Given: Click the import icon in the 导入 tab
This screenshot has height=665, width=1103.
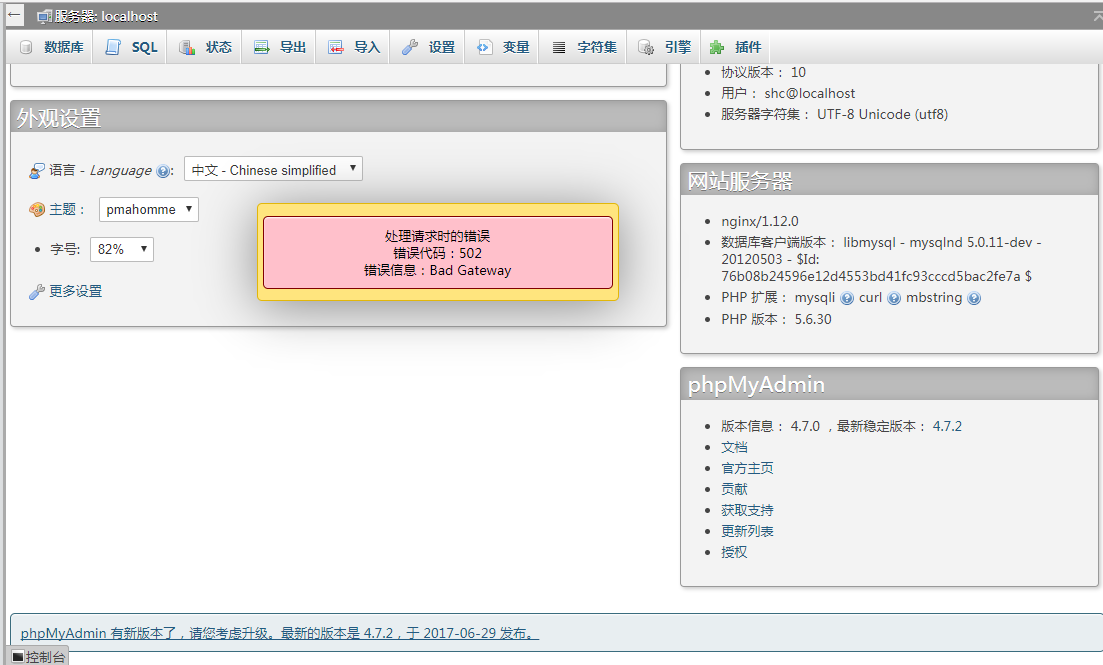Looking at the screenshot, I should [x=336, y=47].
